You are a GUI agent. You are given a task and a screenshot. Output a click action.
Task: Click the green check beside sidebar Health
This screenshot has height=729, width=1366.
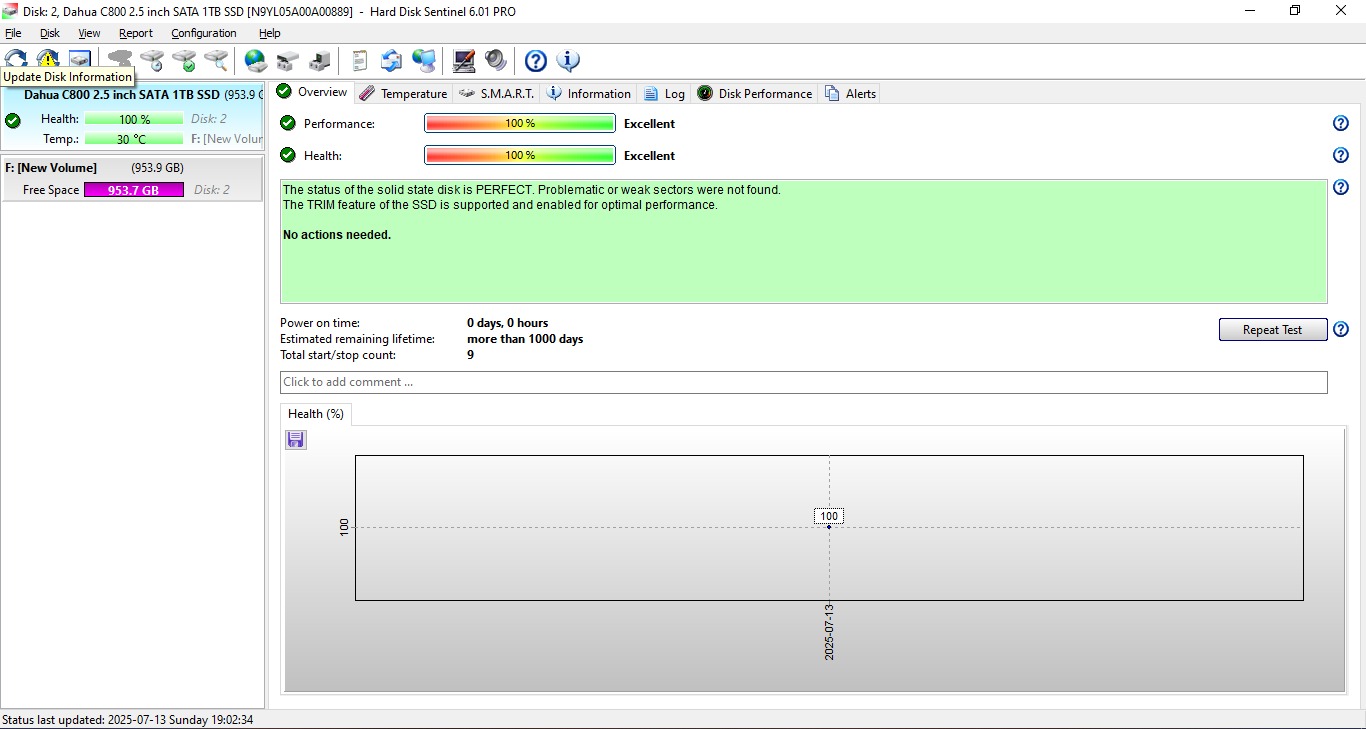pos(13,121)
